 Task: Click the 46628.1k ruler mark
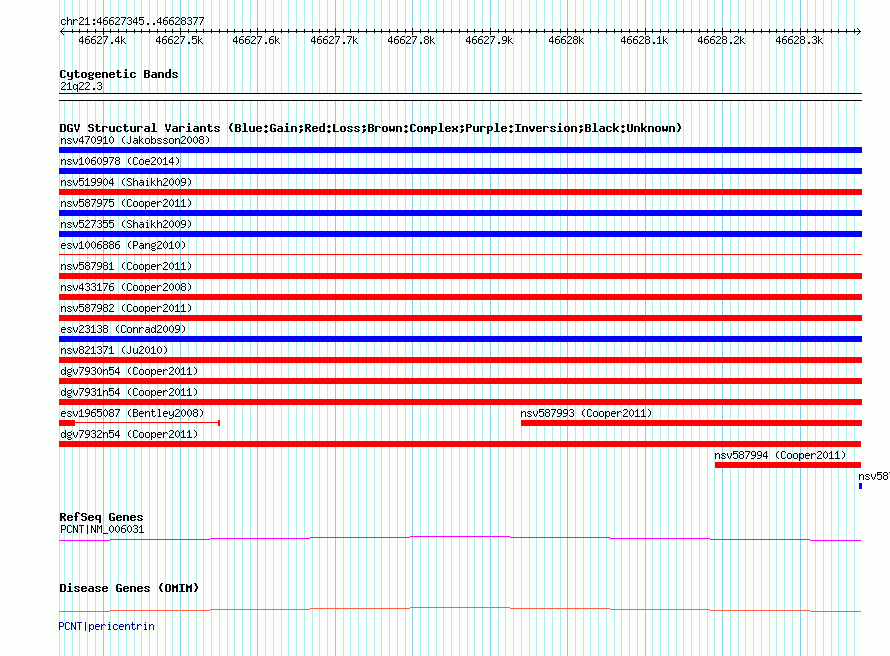[x=644, y=40]
